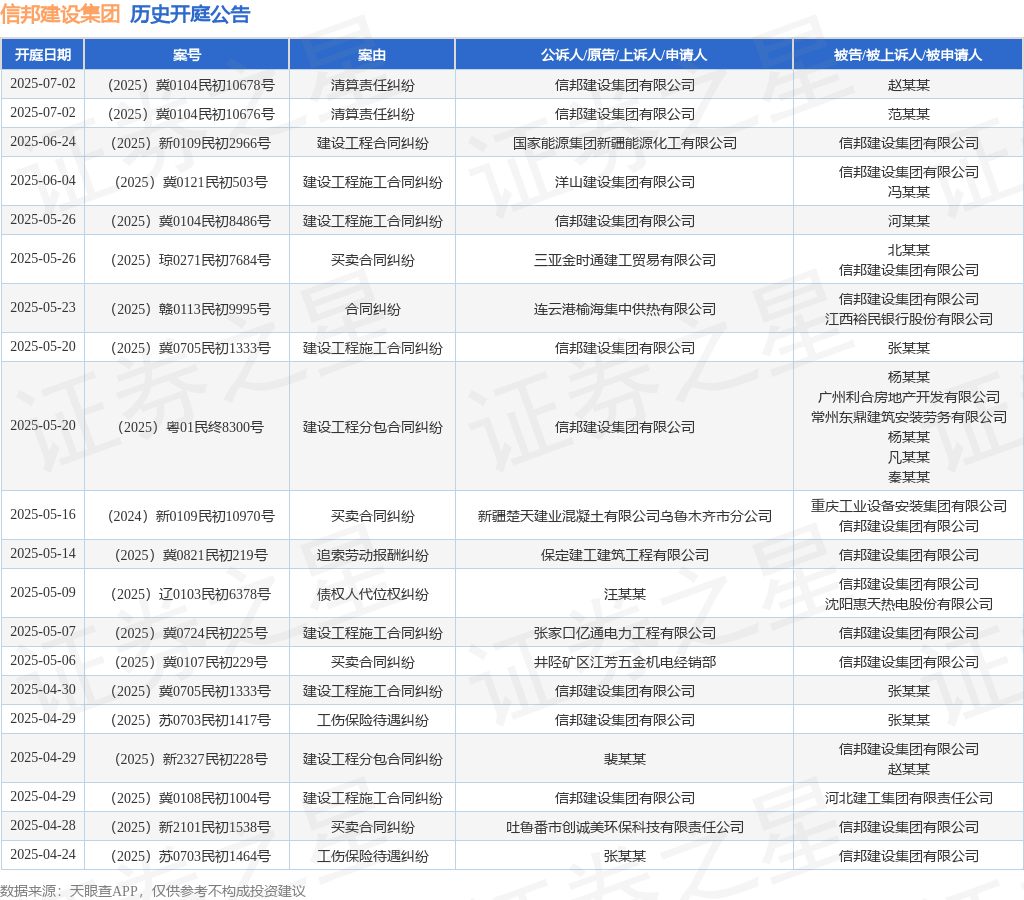Select the 建设工程合同纠纷 case cause
Image resolution: width=1024 pixels, height=900 pixels.
point(372,143)
